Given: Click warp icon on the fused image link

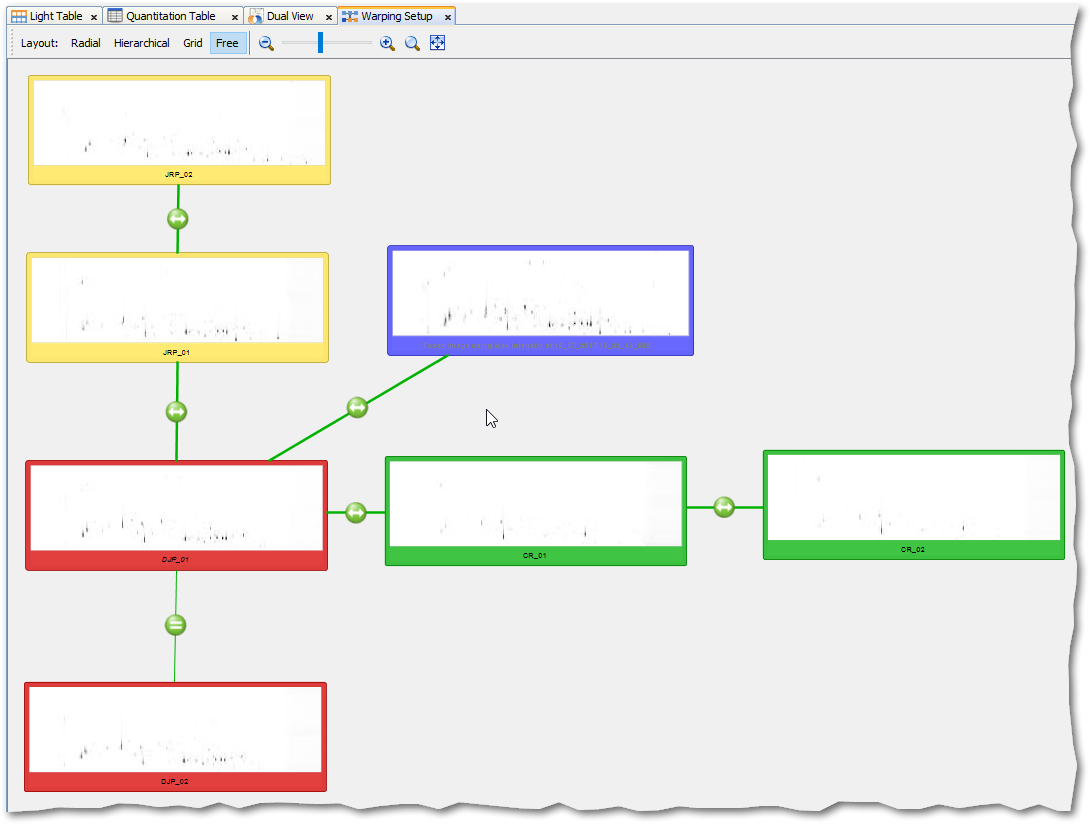Looking at the screenshot, I should point(357,407).
